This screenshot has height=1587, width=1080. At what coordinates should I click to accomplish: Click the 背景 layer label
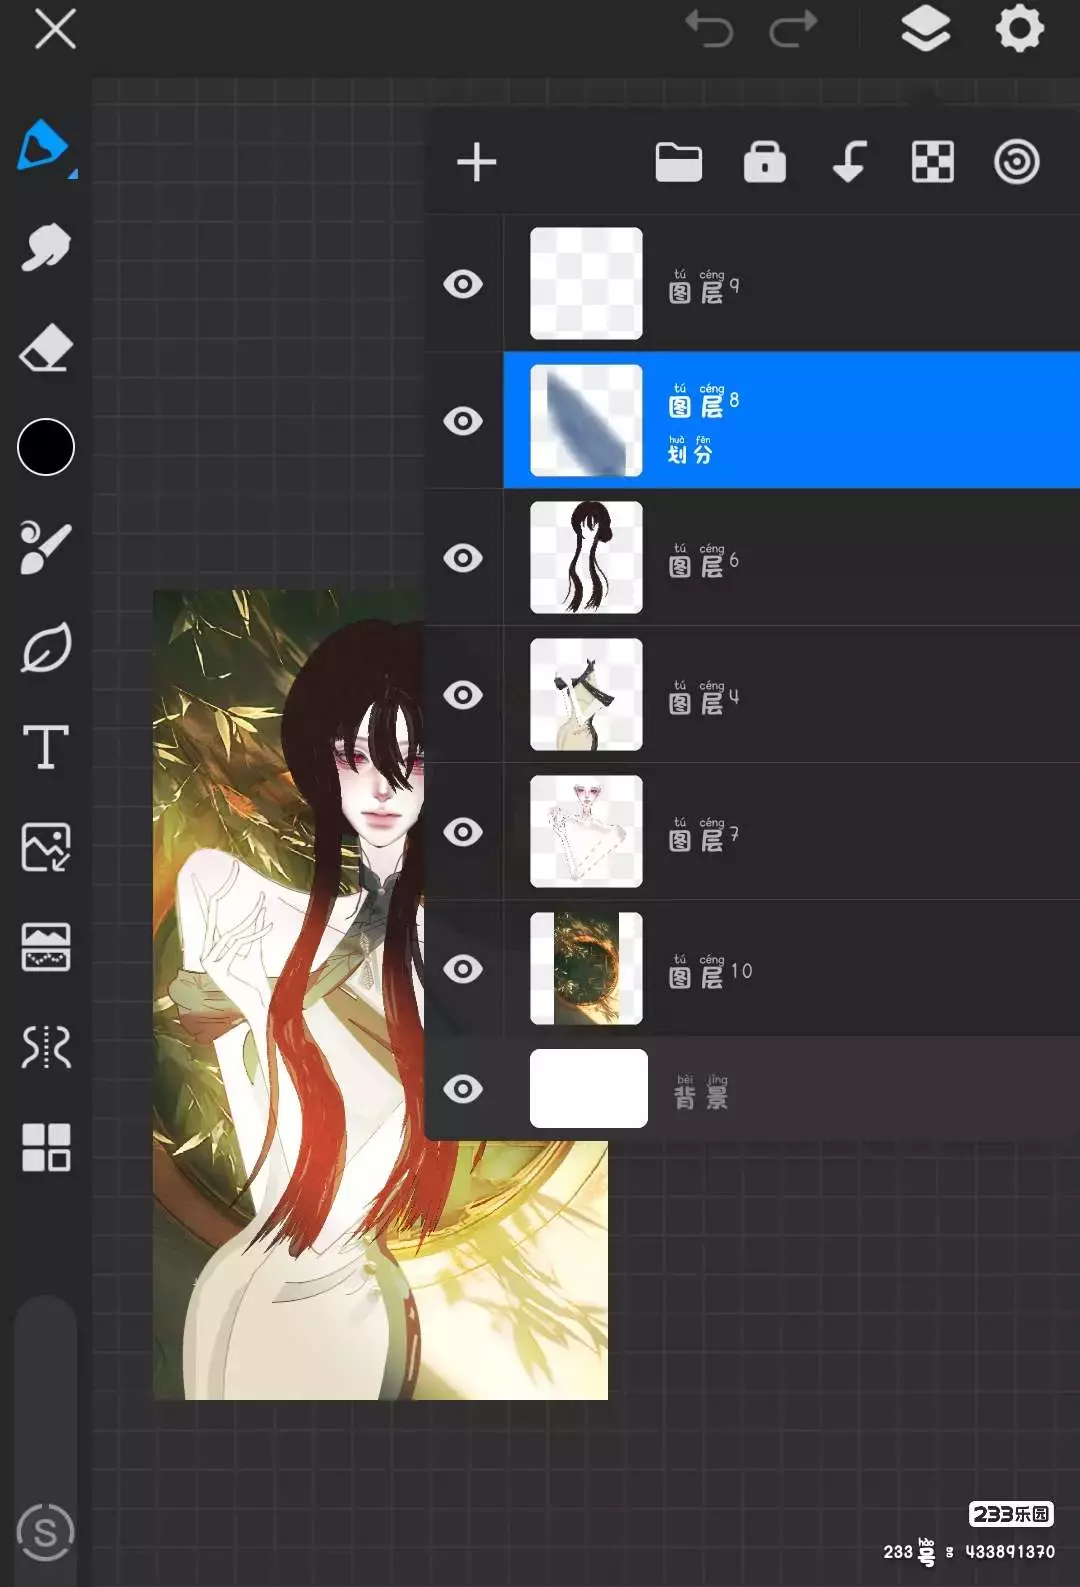(701, 1093)
